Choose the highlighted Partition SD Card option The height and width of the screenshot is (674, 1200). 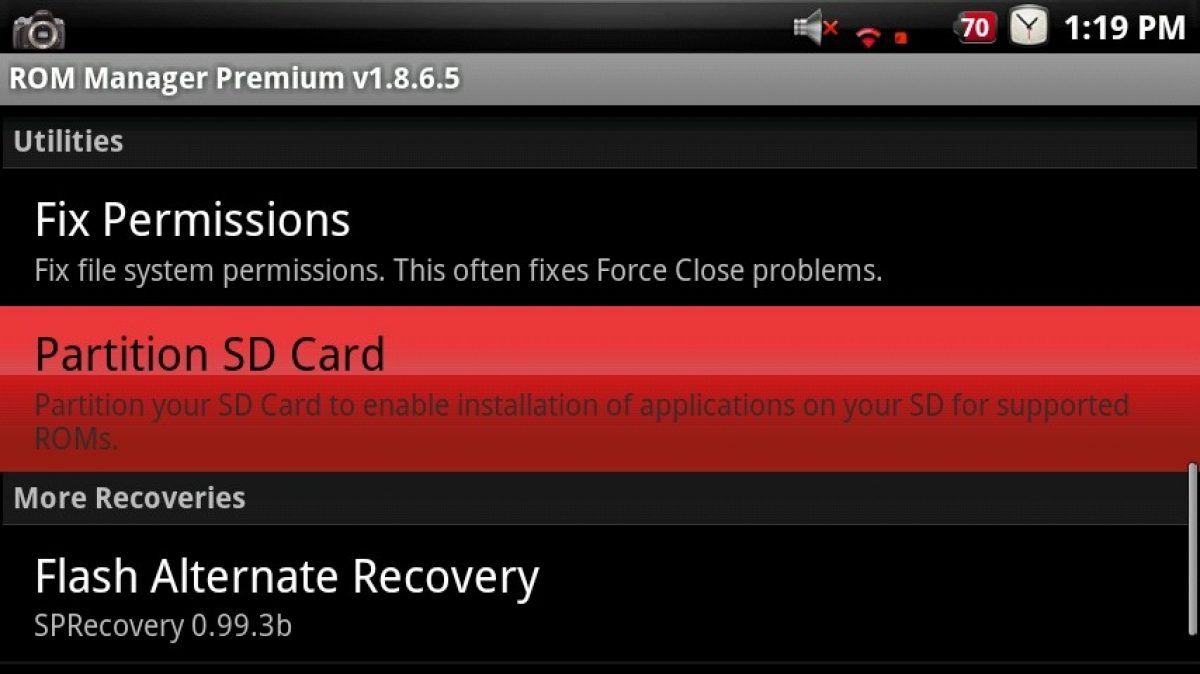coord(600,389)
